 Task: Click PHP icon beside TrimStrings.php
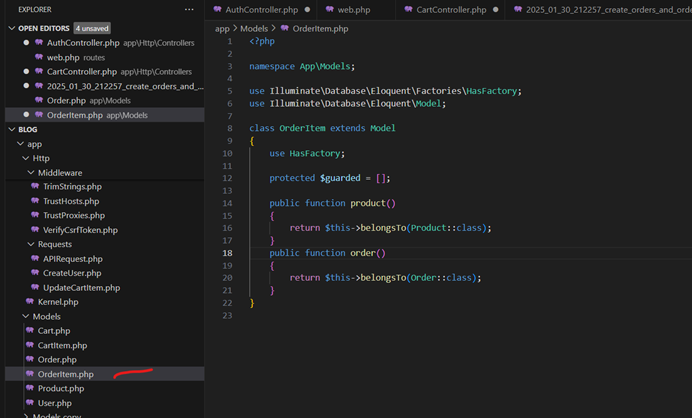pos(35,186)
